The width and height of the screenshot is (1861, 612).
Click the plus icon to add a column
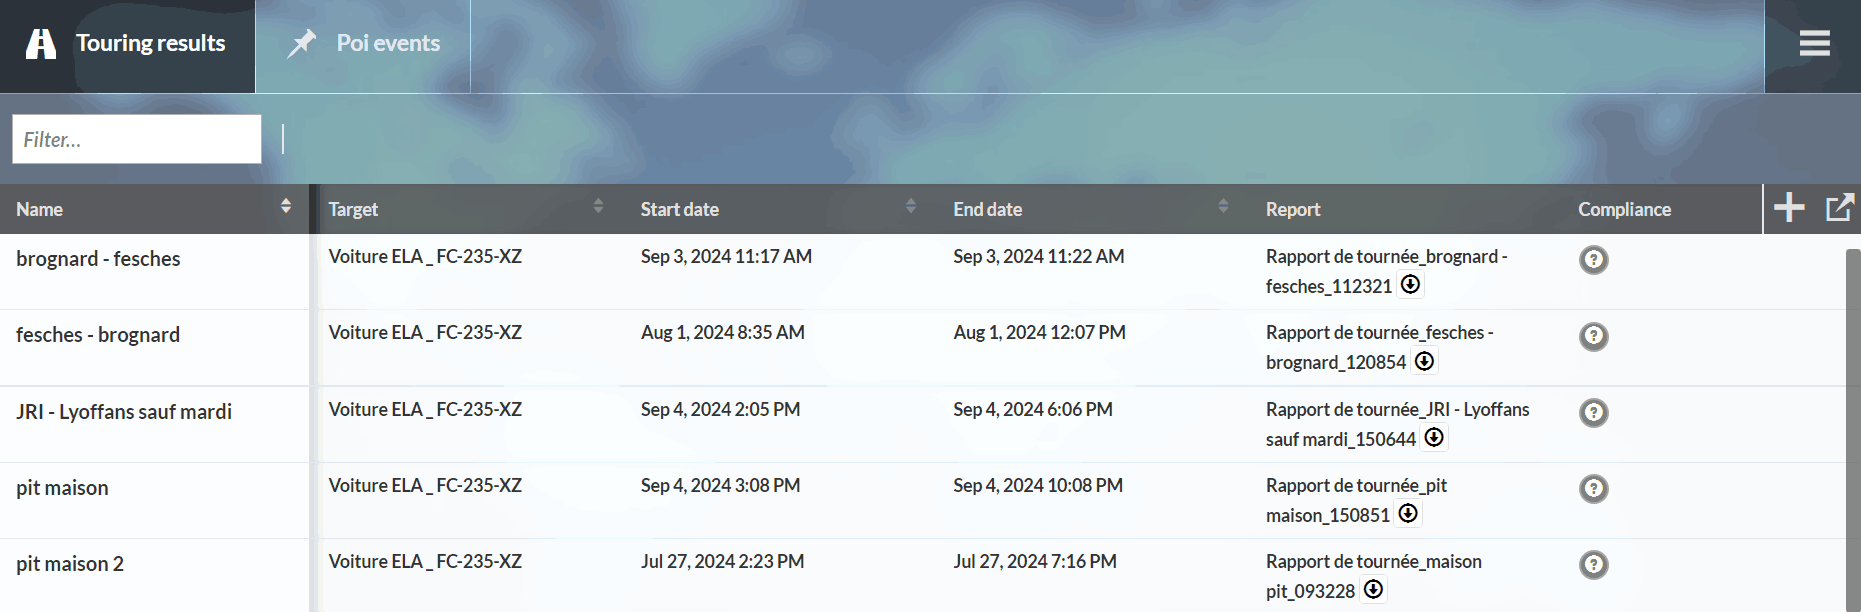coord(1789,208)
